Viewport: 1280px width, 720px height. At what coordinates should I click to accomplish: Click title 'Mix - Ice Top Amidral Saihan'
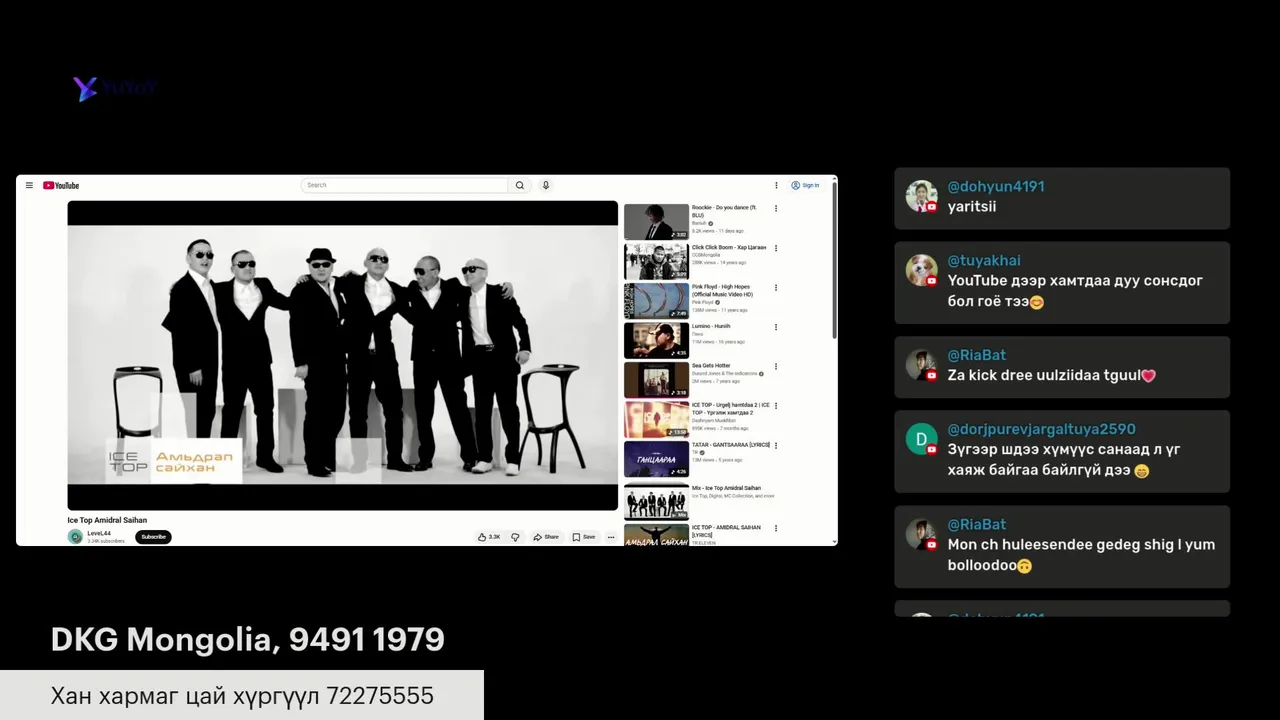pyautogui.click(x=726, y=488)
